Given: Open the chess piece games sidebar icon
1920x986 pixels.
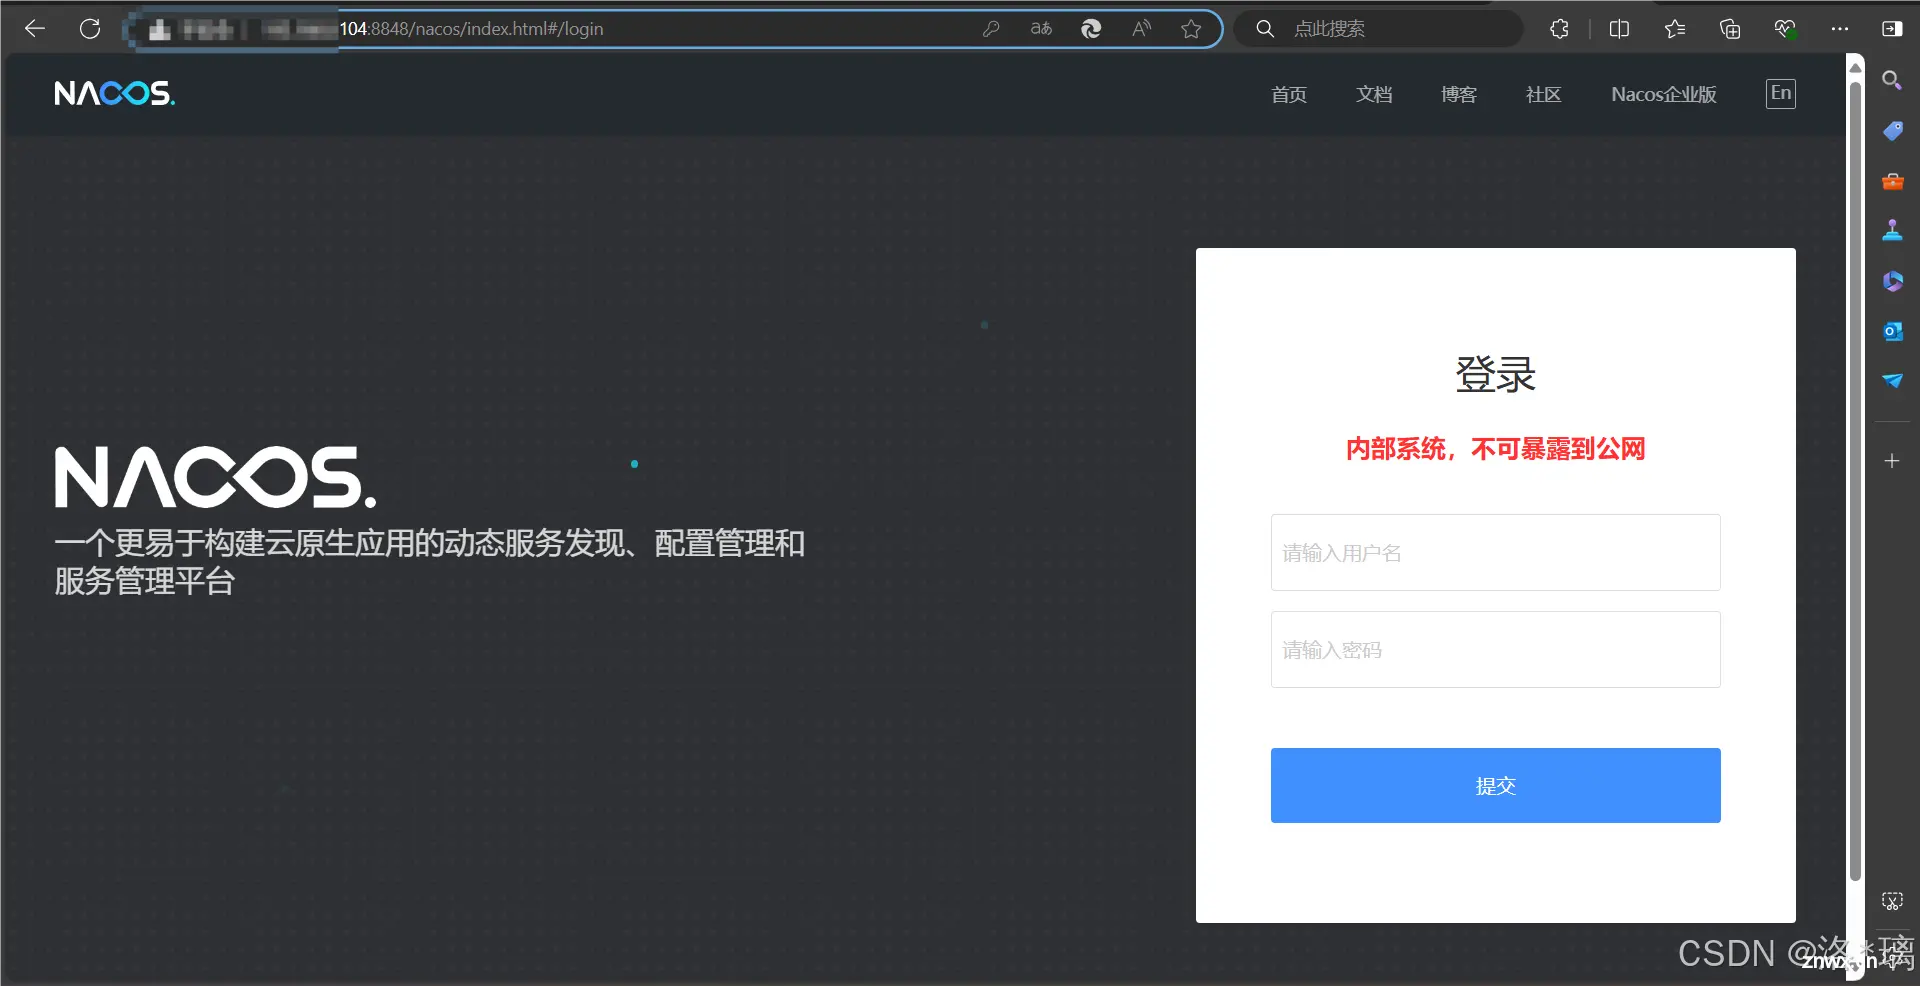Looking at the screenshot, I should coord(1892,231).
